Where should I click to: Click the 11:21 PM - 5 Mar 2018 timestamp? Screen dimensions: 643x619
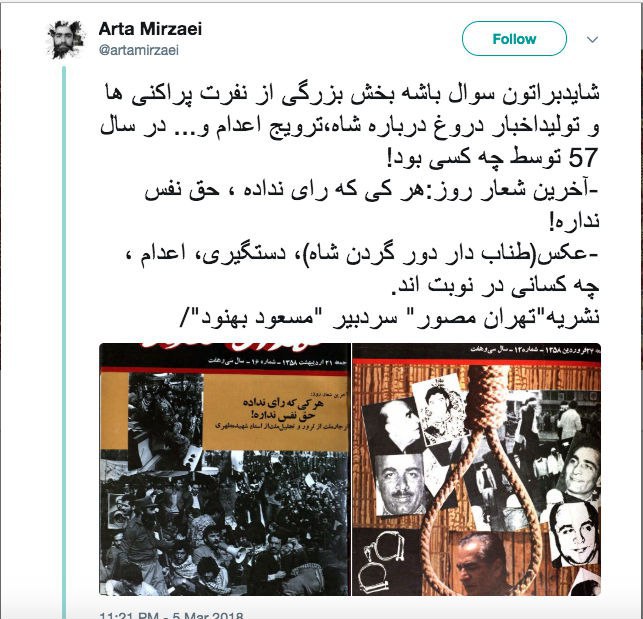coord(171,614)
